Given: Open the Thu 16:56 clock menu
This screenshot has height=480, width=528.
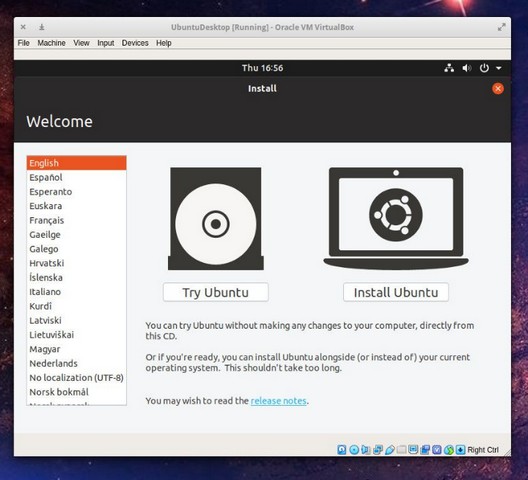Looking at the screenshot, I should [262, 68].
